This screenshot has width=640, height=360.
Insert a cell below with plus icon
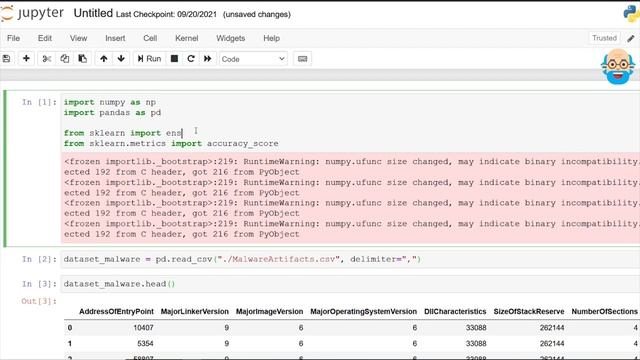pos(26,59)
